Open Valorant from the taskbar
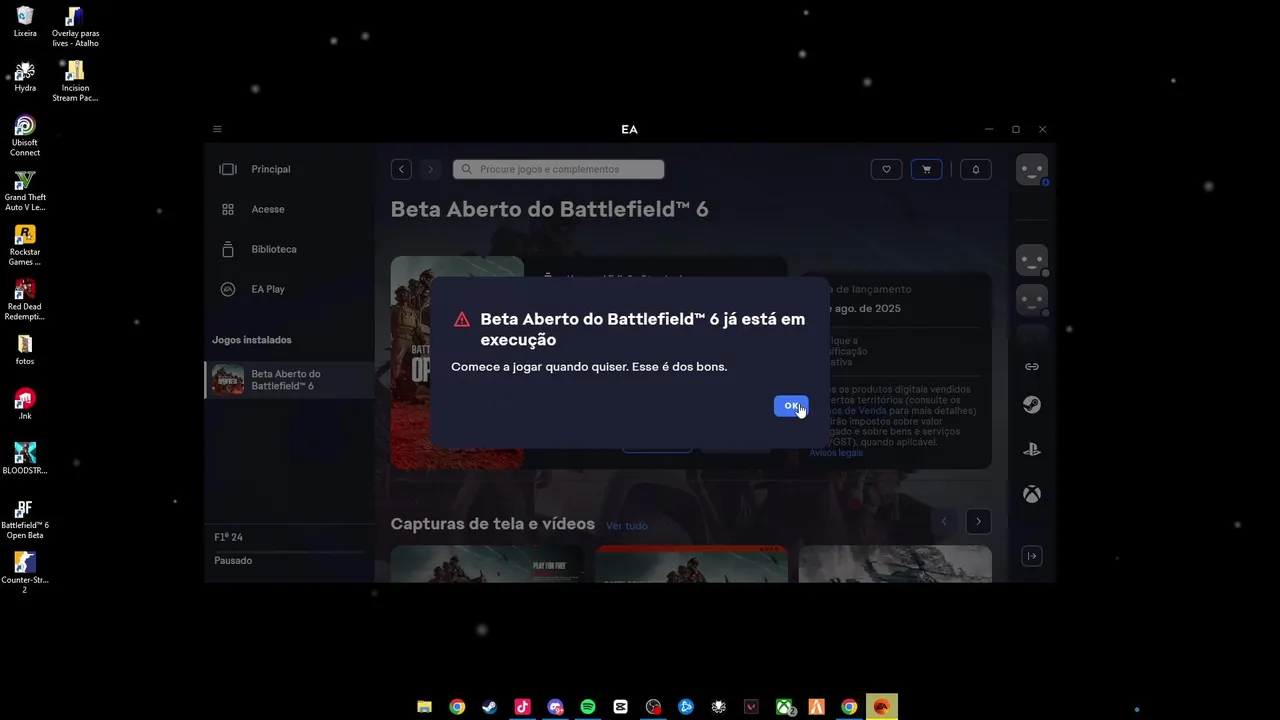The width and height of the screenshot is (1280, 720). point(751,707)
